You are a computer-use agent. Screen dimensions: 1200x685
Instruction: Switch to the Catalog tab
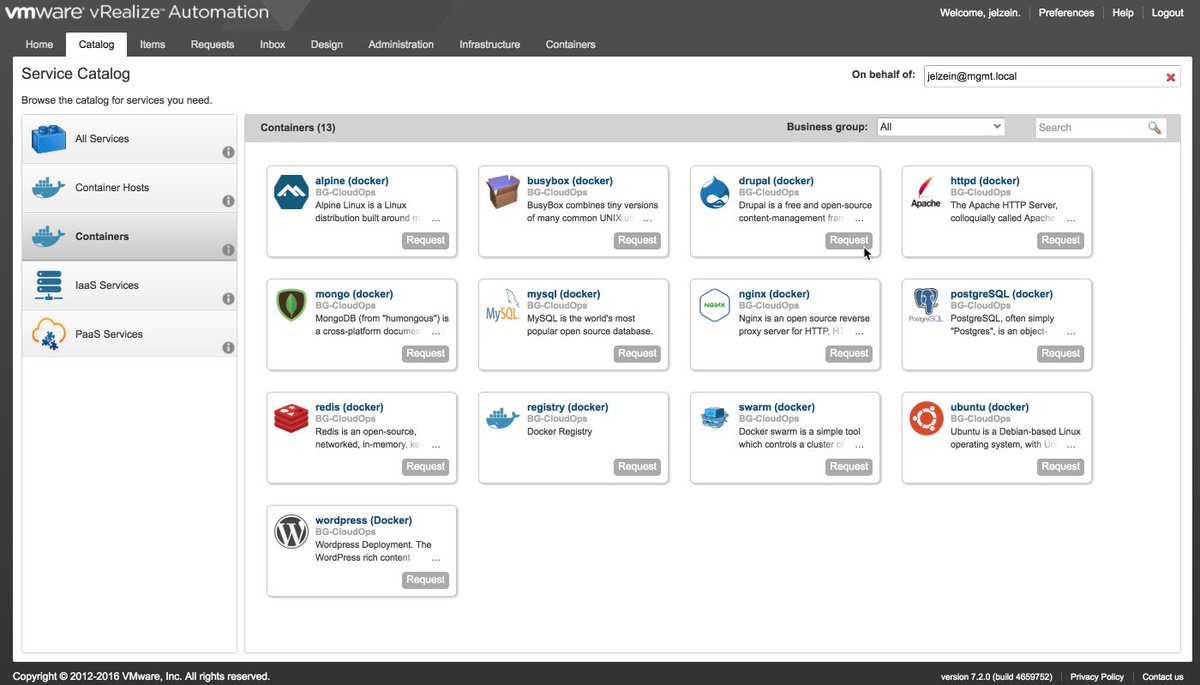point(95,44)
